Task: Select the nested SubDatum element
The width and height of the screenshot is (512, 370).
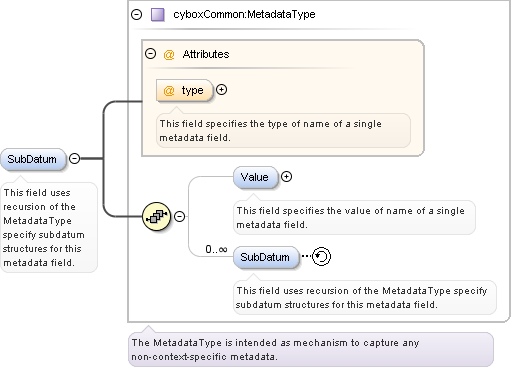Action: tap(266, 257)
